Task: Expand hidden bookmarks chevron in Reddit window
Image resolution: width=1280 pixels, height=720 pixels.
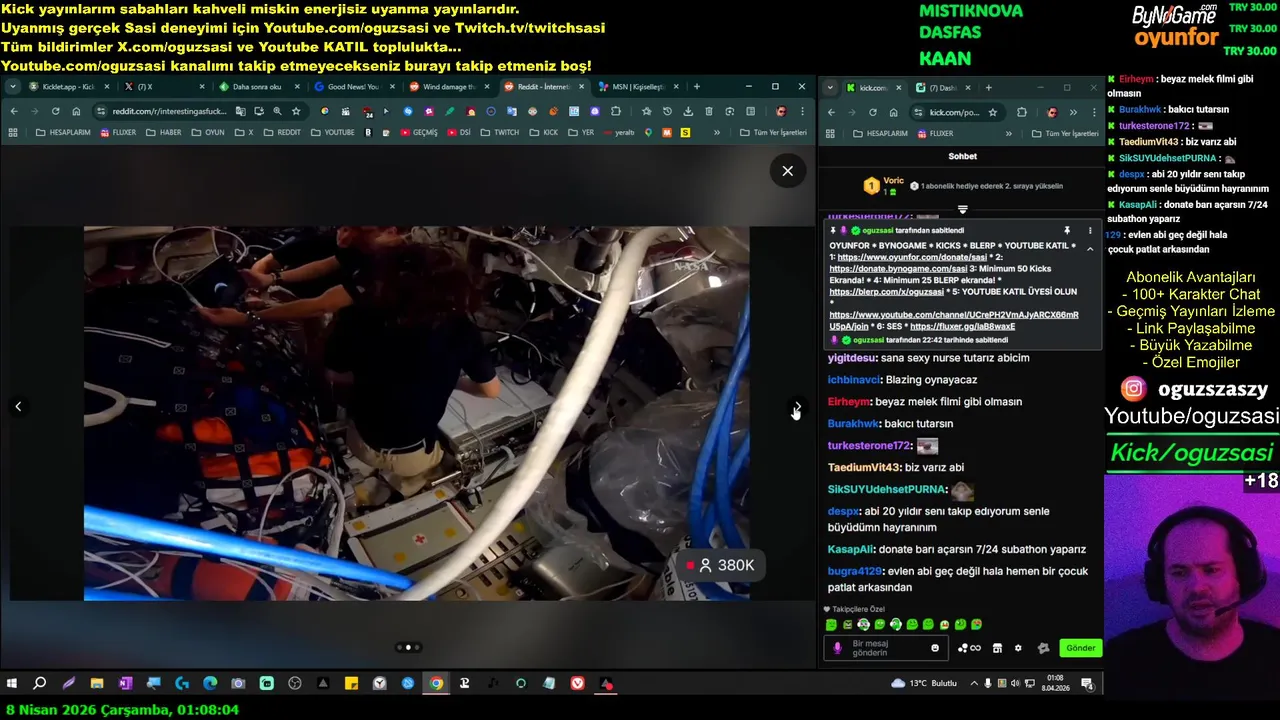Action: [x=716, y=132]
